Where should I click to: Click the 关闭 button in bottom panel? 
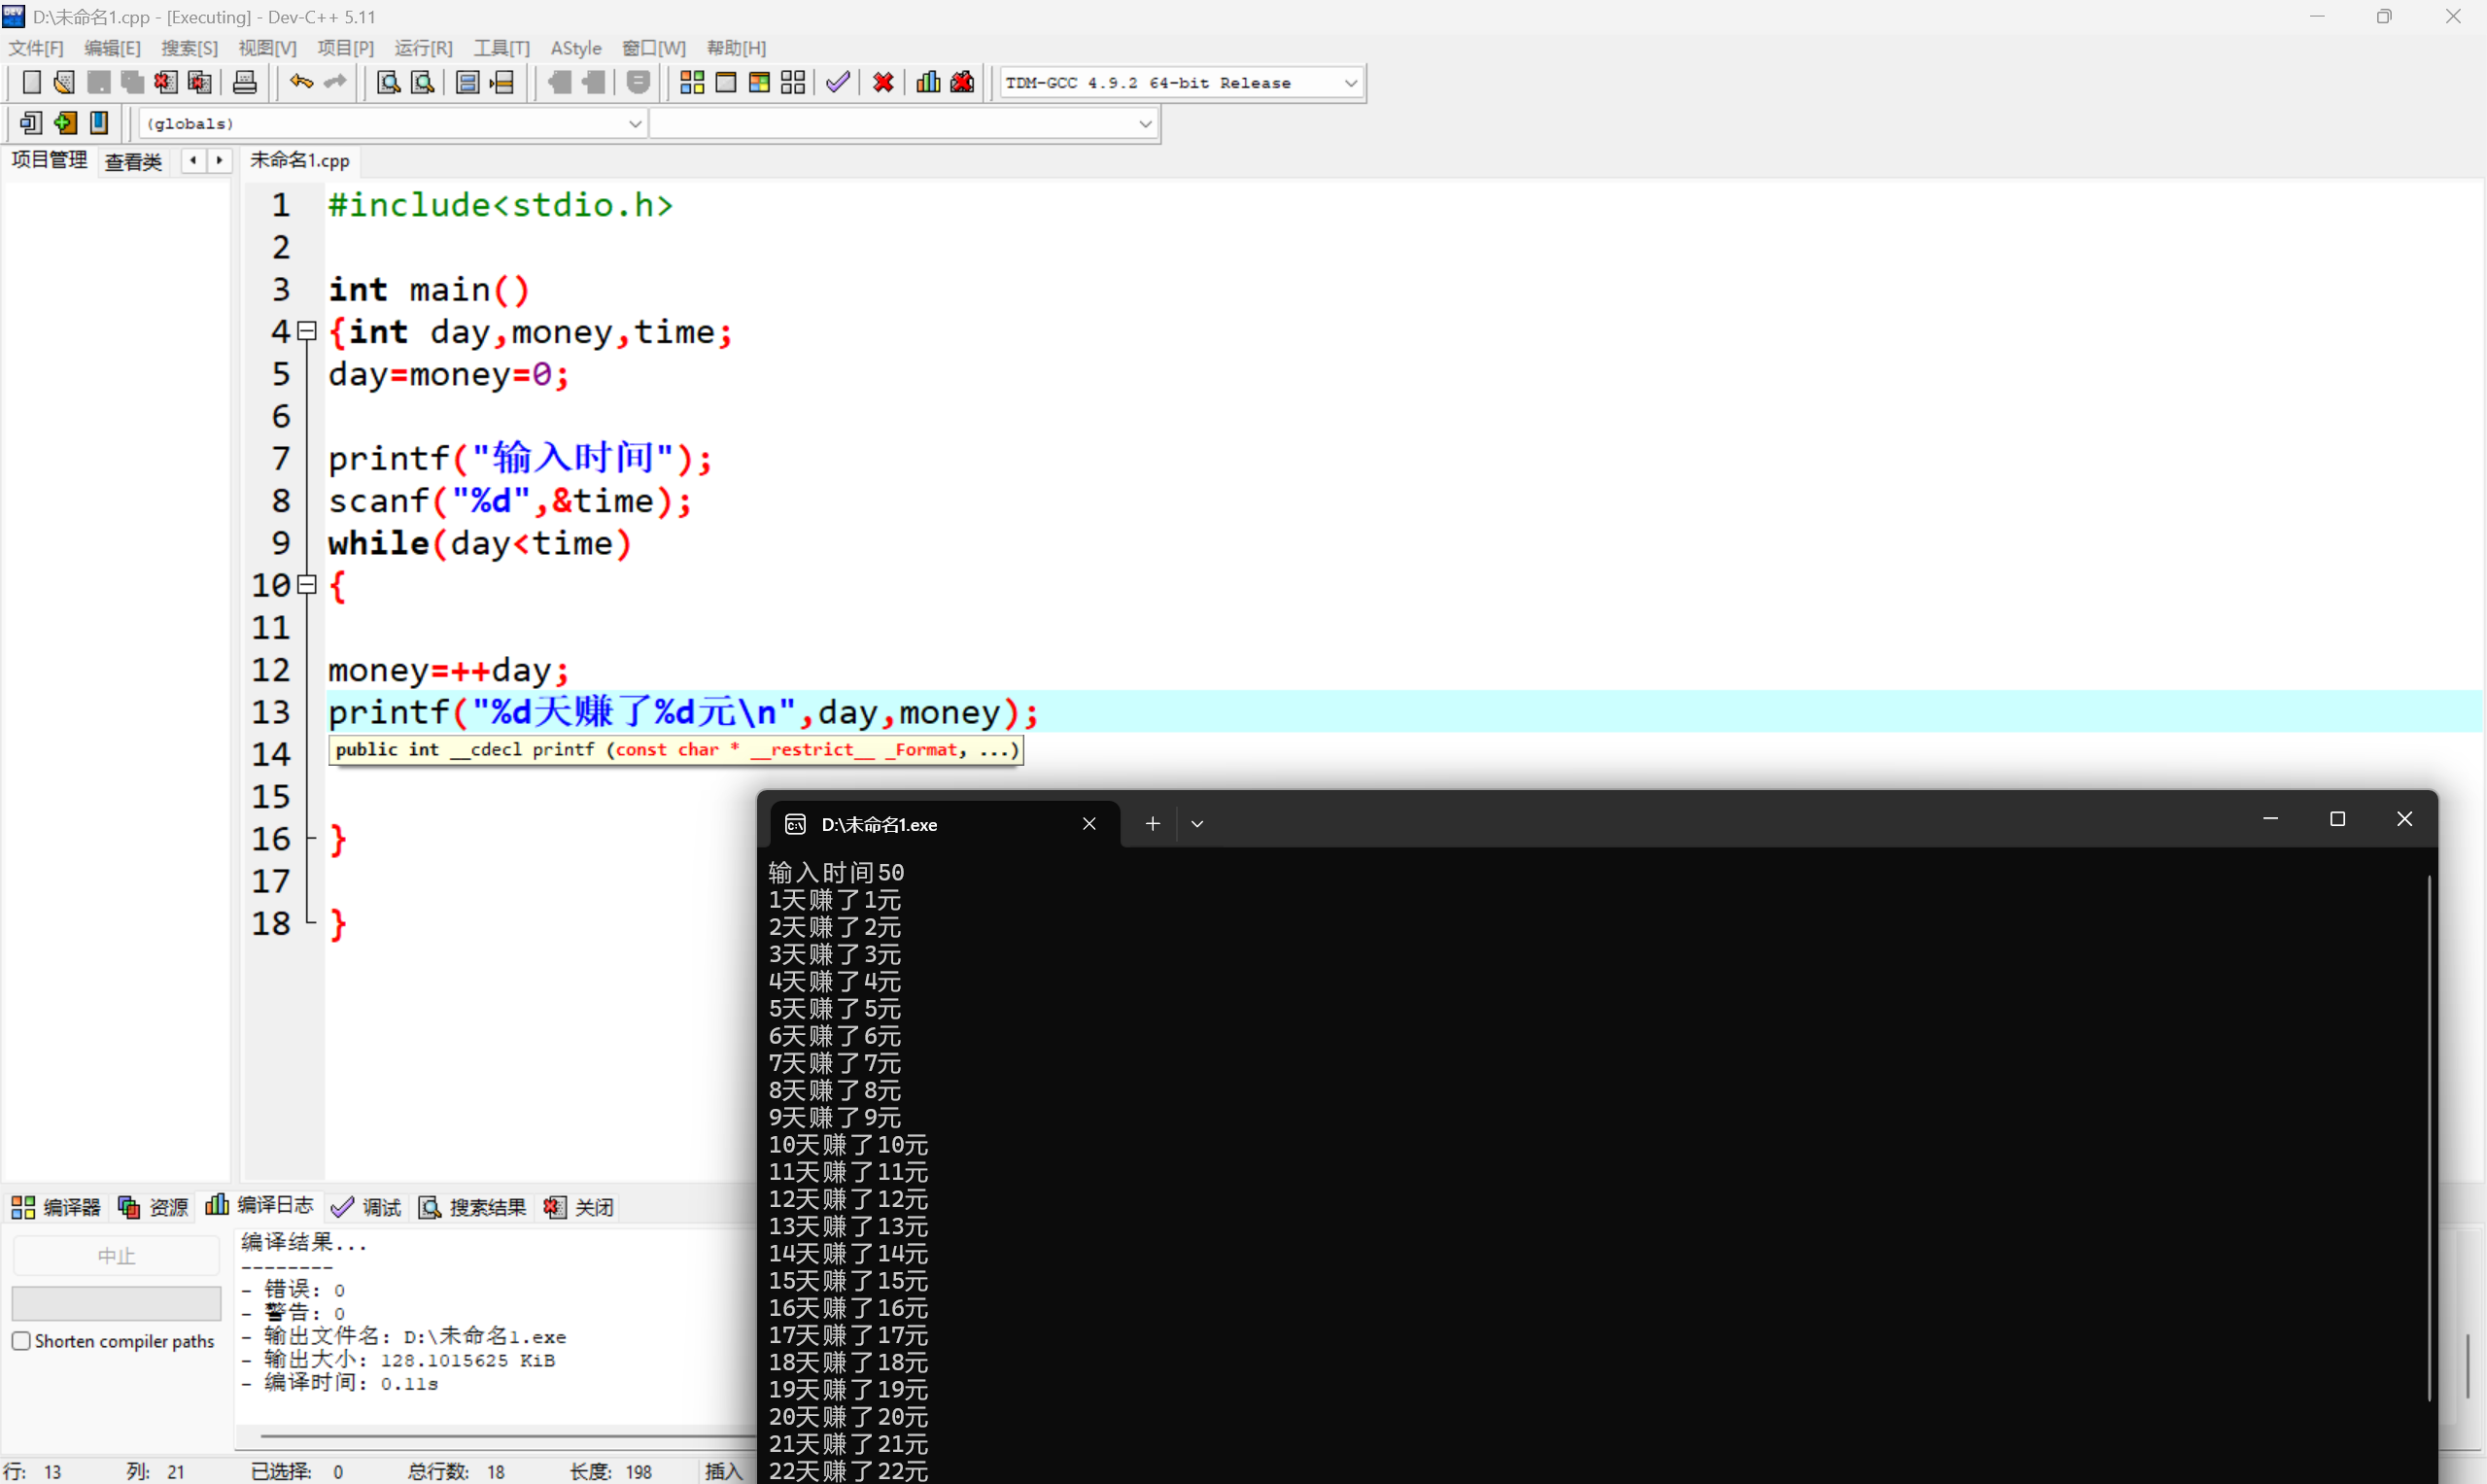click(x=579, y=1207)
